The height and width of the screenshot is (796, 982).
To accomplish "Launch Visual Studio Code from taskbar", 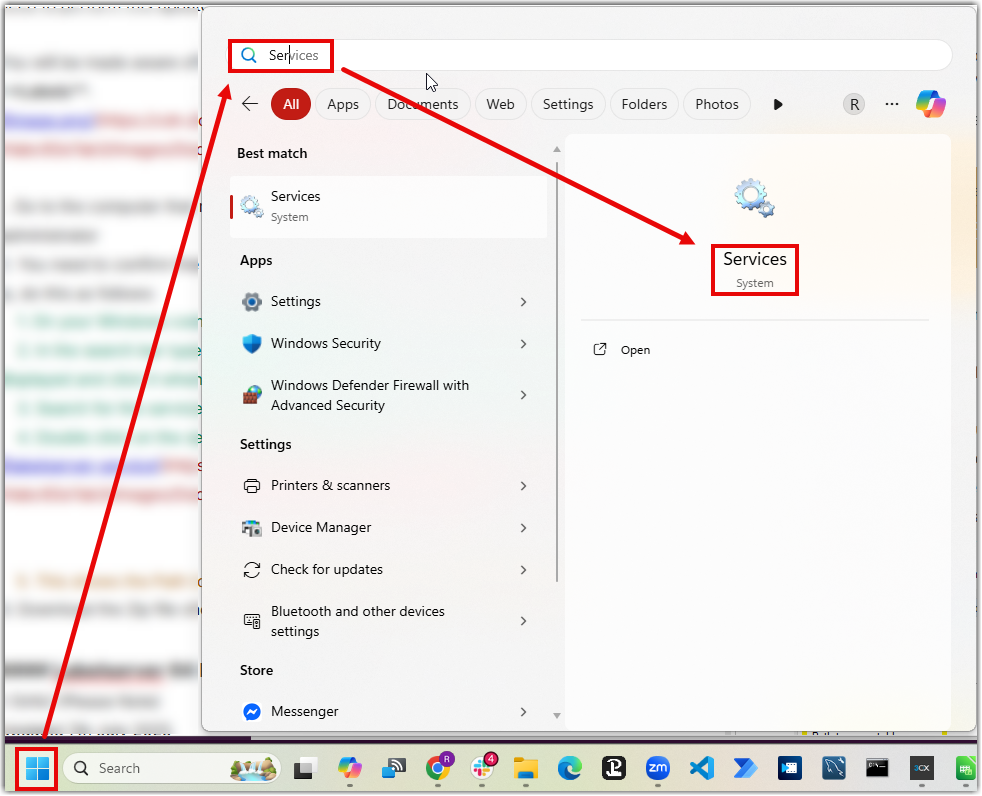I will click(702, 768).
